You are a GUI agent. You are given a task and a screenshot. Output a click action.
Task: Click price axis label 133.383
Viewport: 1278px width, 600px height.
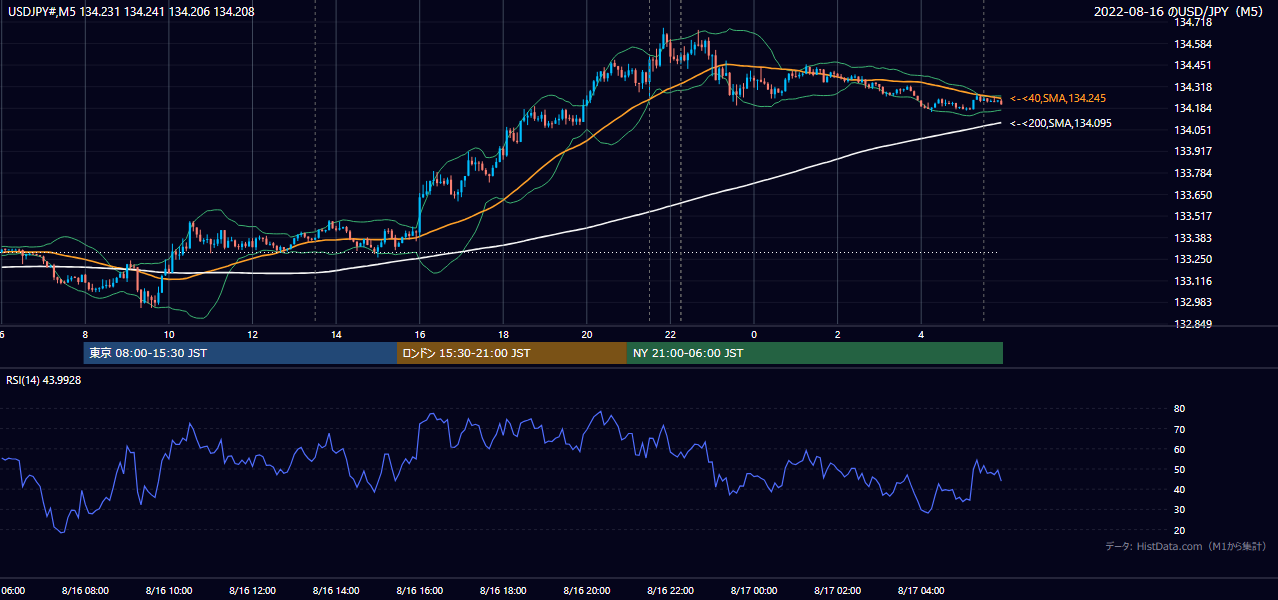tap(1194, 238)
